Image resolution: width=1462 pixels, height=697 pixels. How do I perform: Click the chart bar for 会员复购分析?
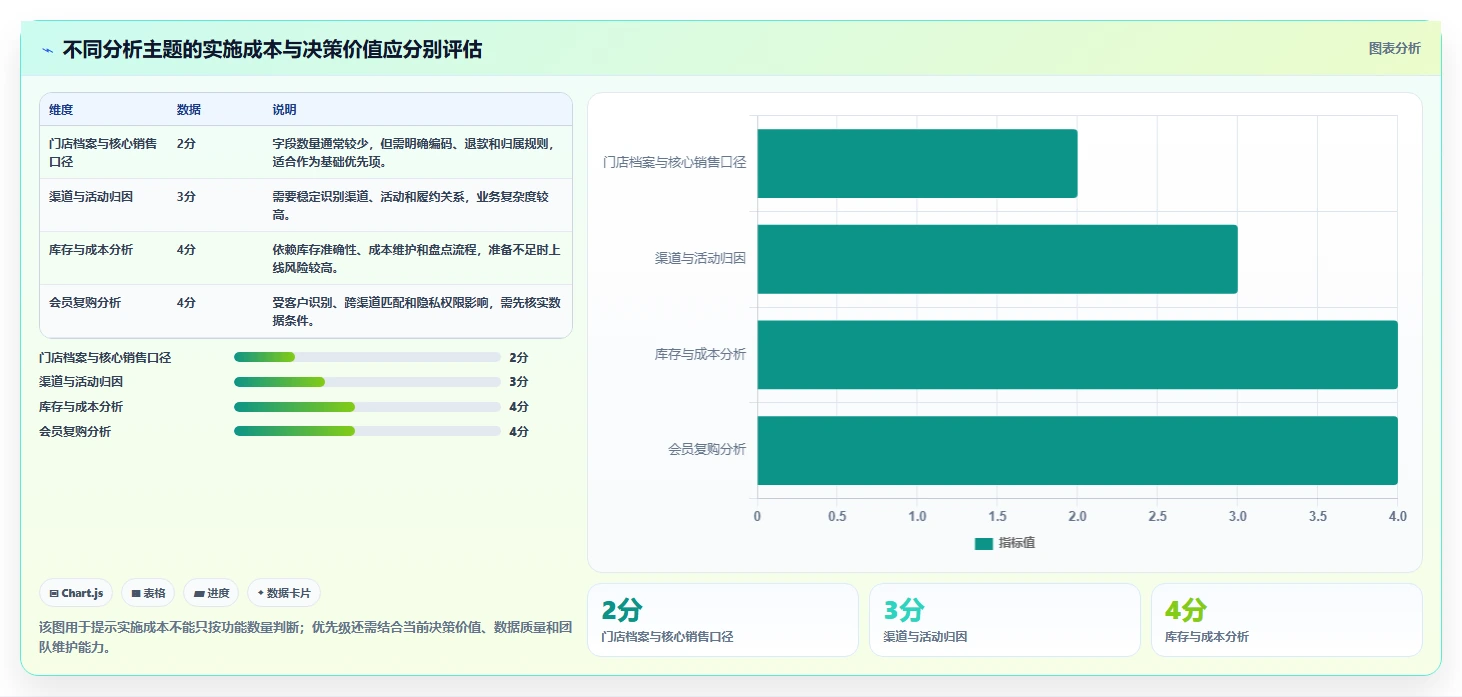[x=1077, y=450]
